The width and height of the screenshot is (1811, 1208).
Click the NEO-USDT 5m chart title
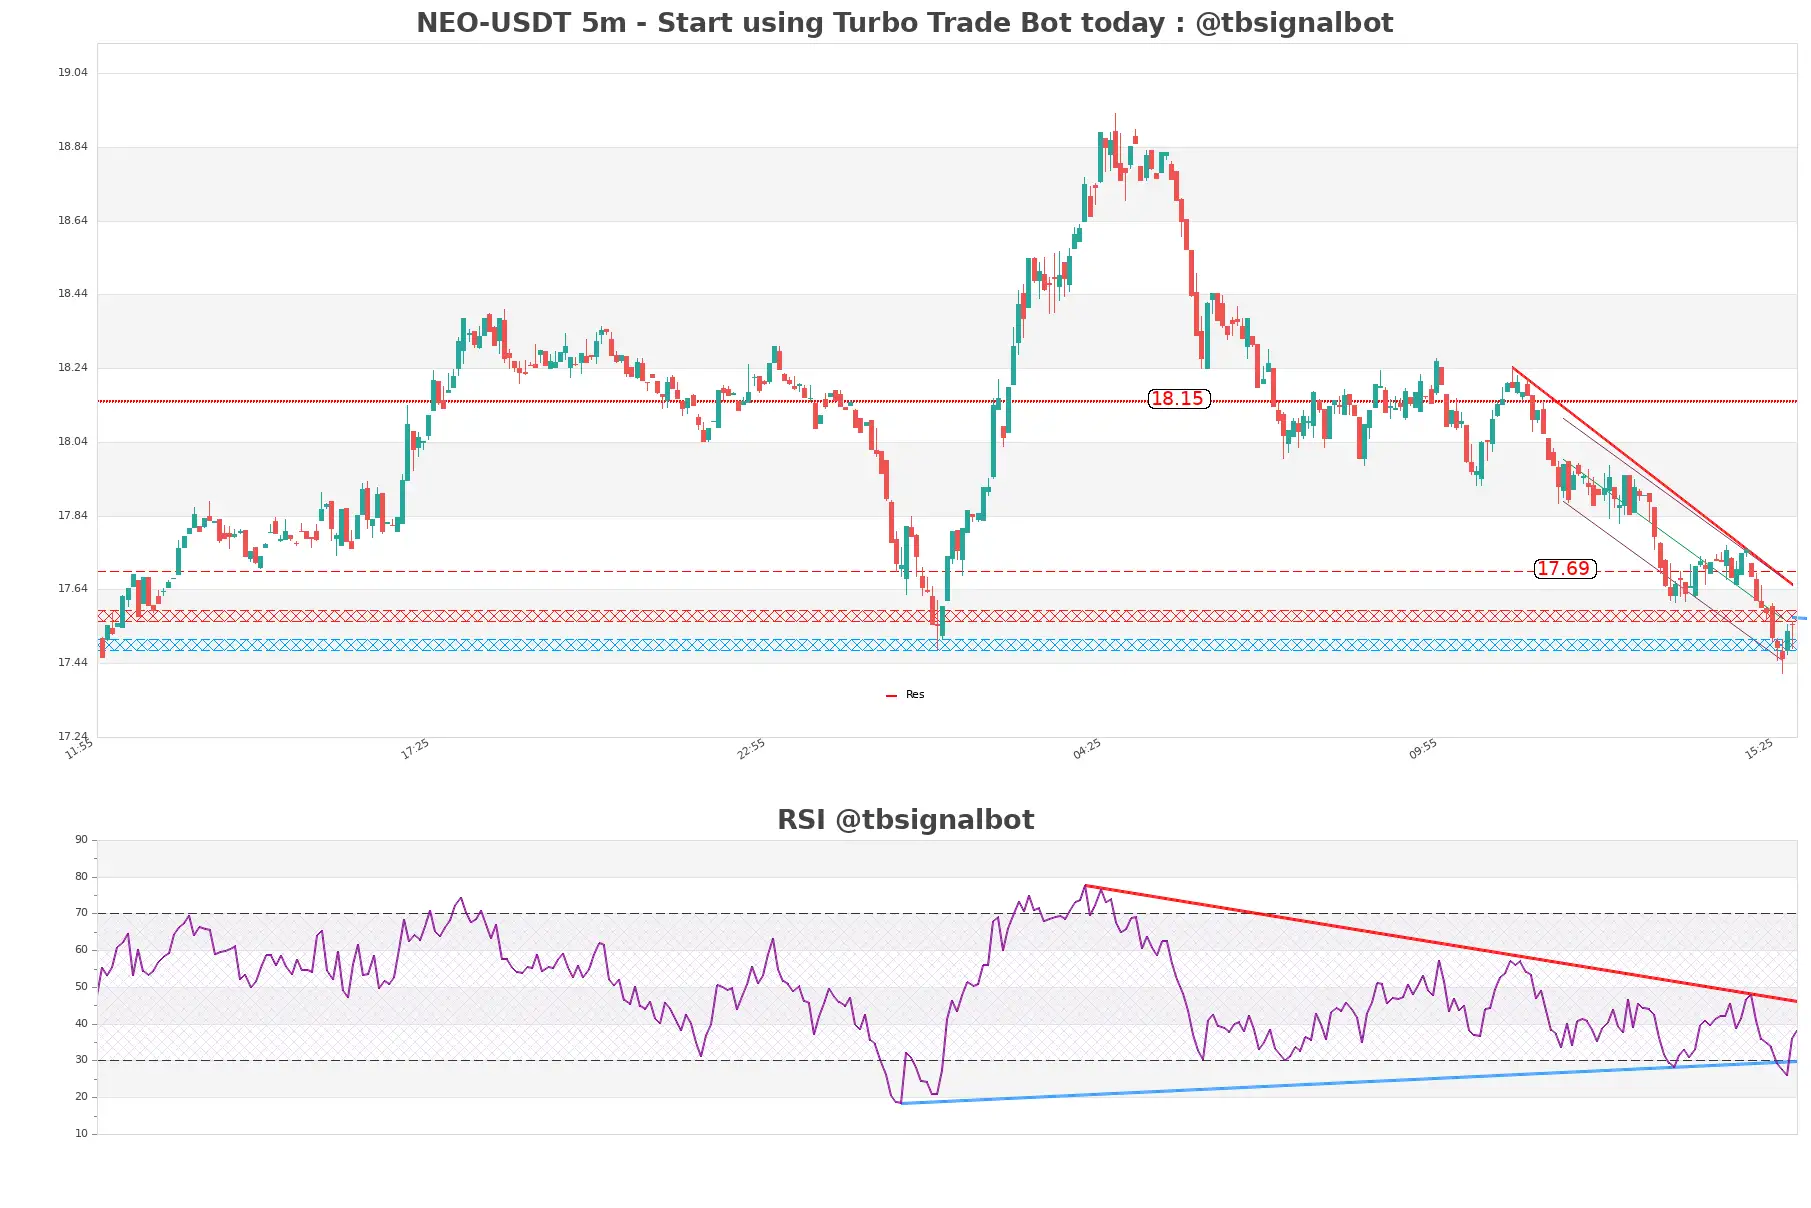click(x=904, y=22)
